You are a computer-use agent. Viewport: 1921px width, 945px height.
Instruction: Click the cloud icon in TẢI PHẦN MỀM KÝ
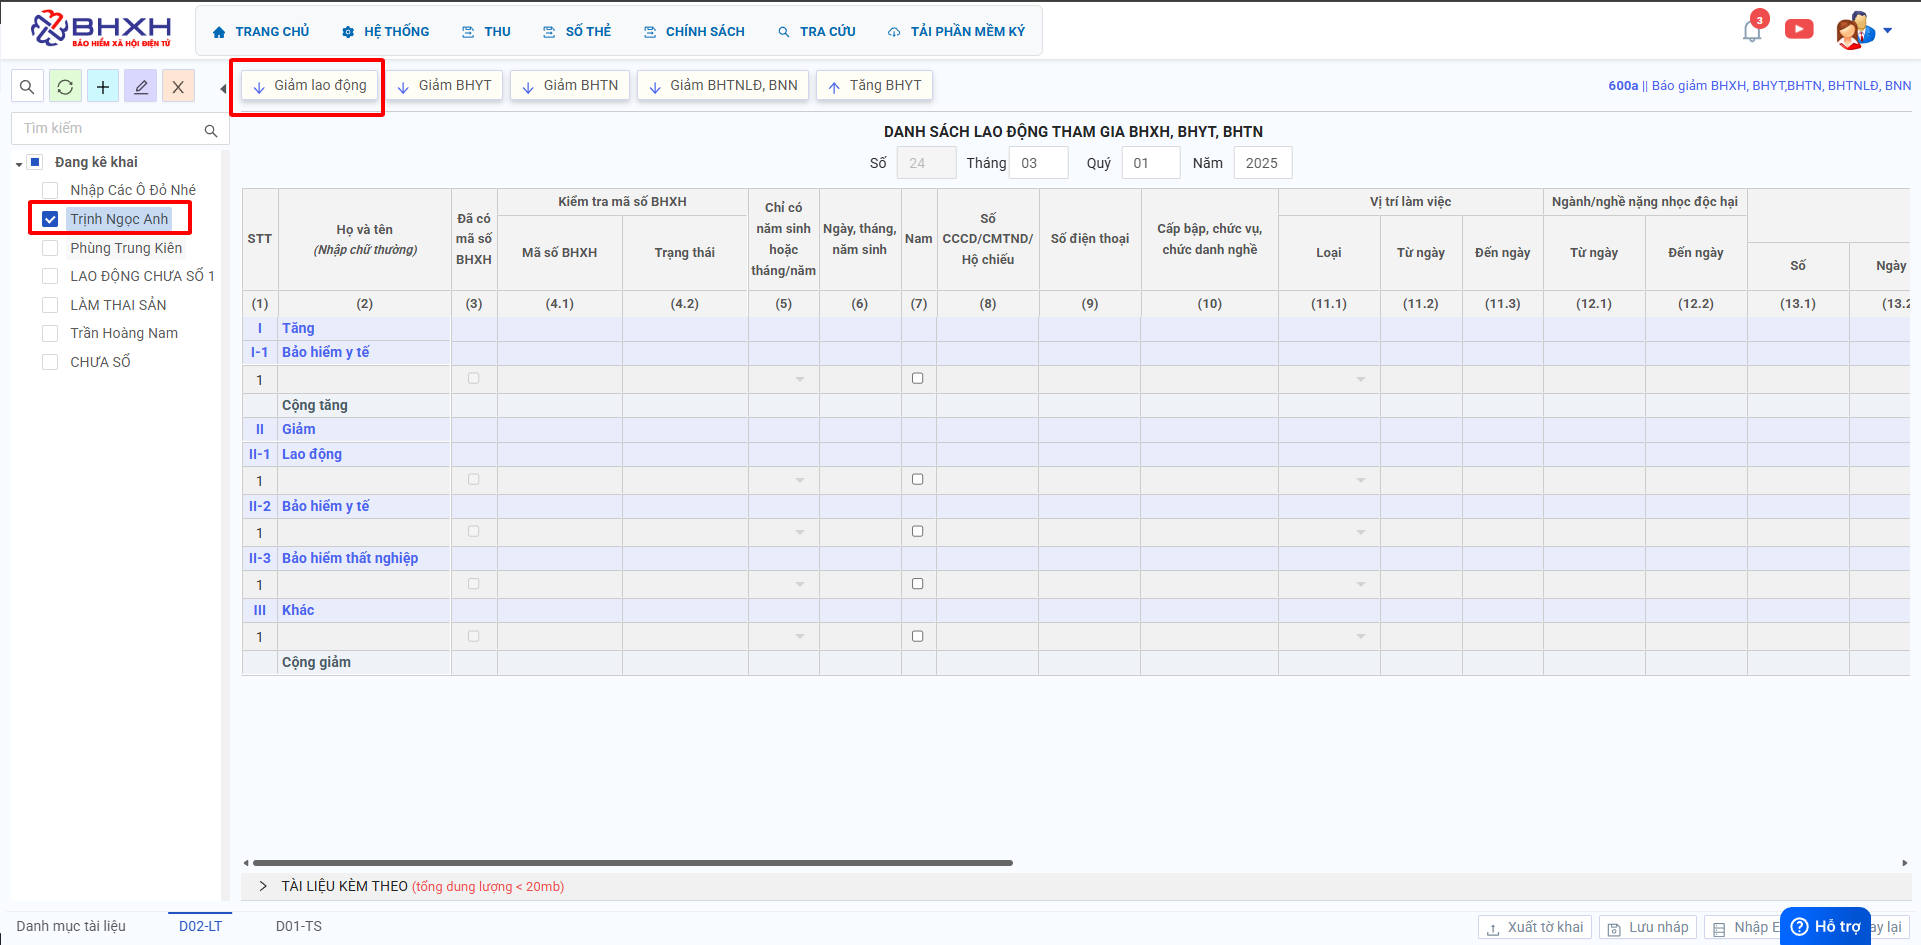[894, 32]
